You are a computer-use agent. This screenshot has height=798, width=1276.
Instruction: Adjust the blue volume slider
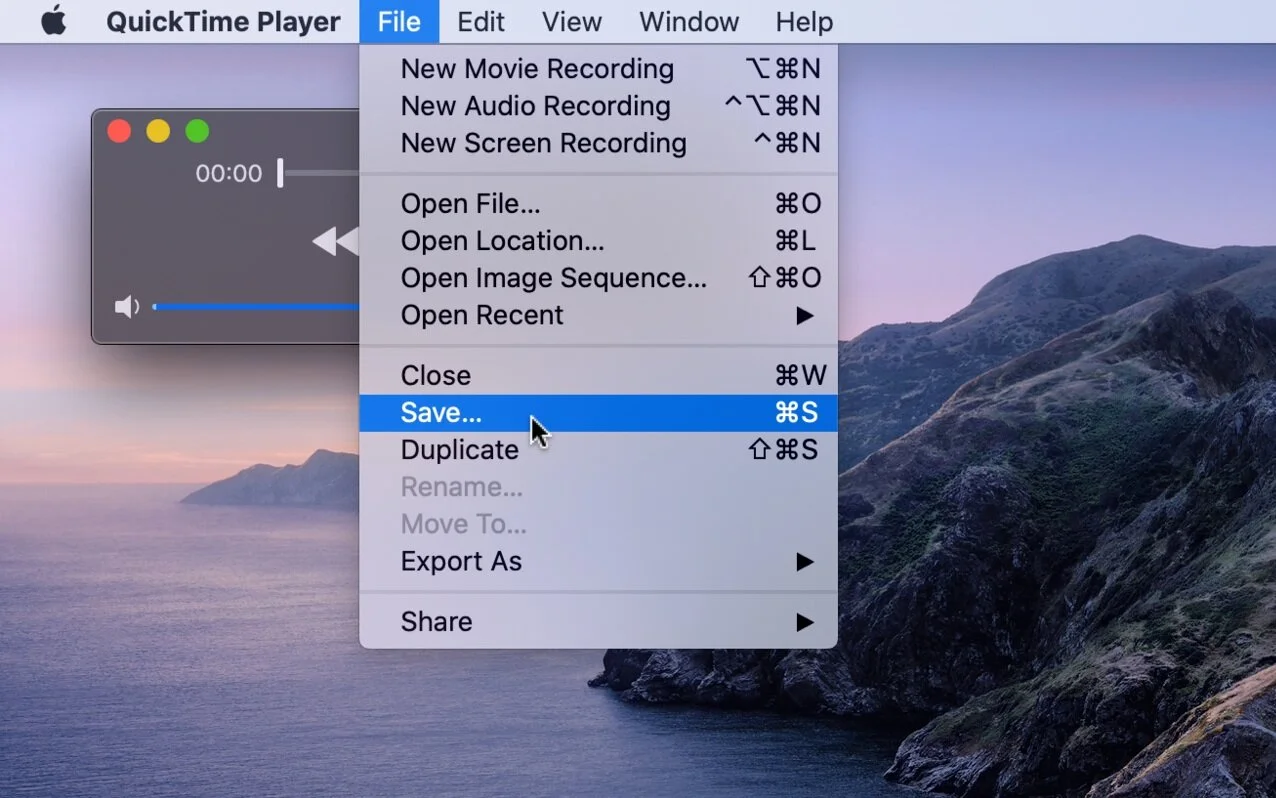255,307
